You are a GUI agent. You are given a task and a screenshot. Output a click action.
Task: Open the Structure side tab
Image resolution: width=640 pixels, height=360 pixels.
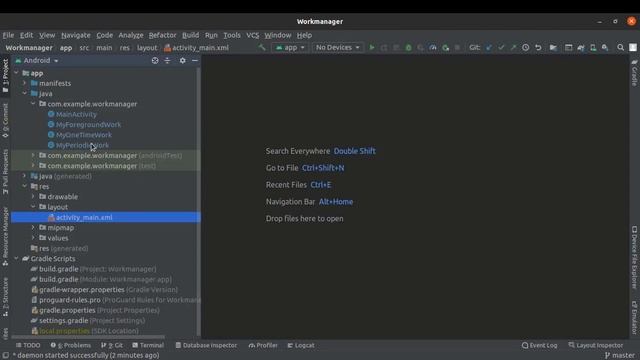(5, 297)
